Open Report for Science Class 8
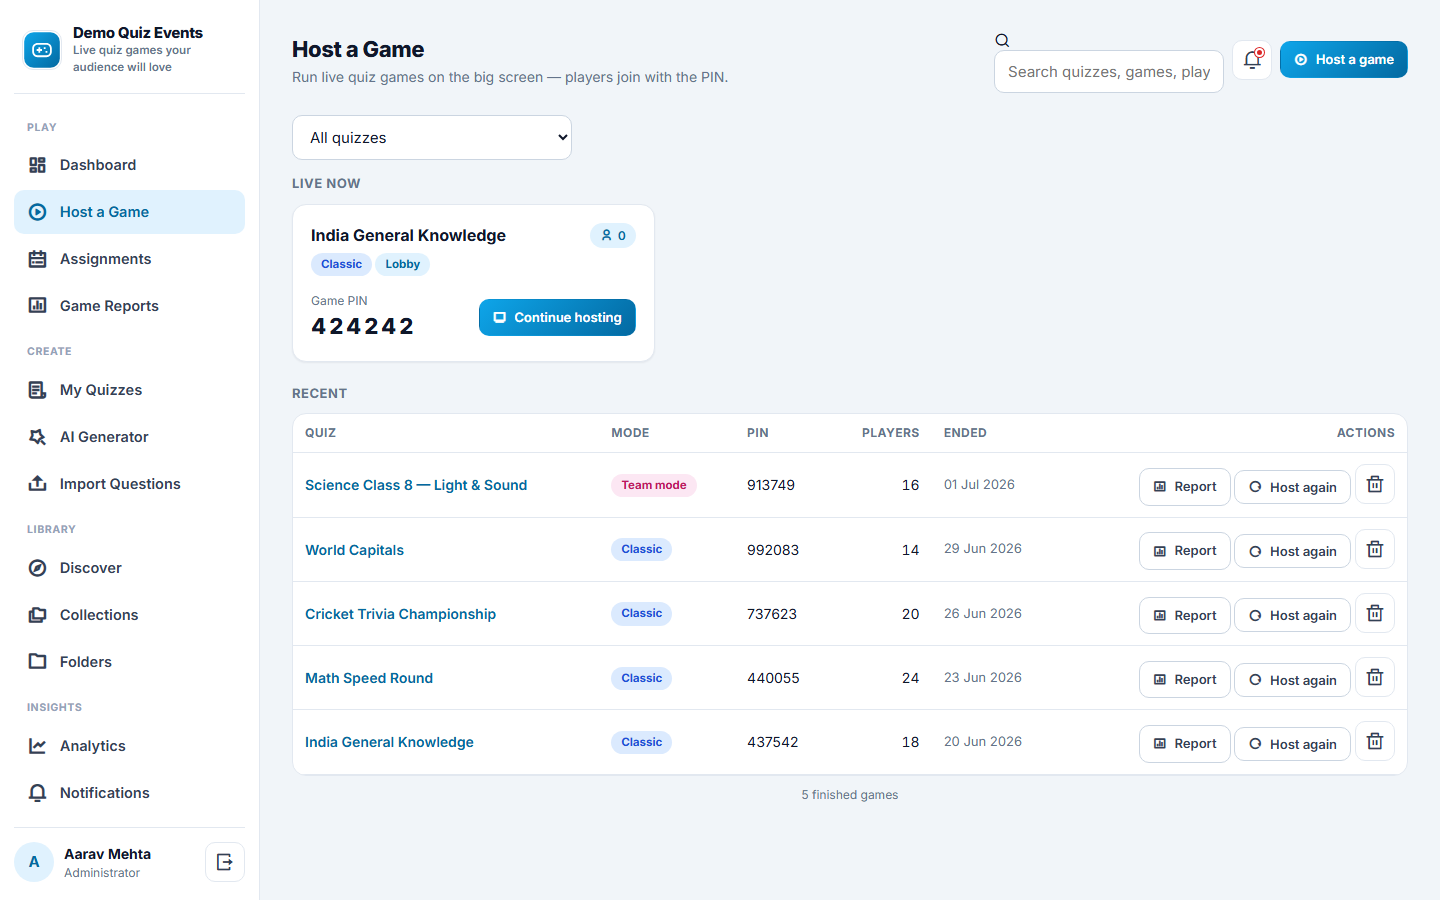1440x900 pixels. click(1185, 487)
